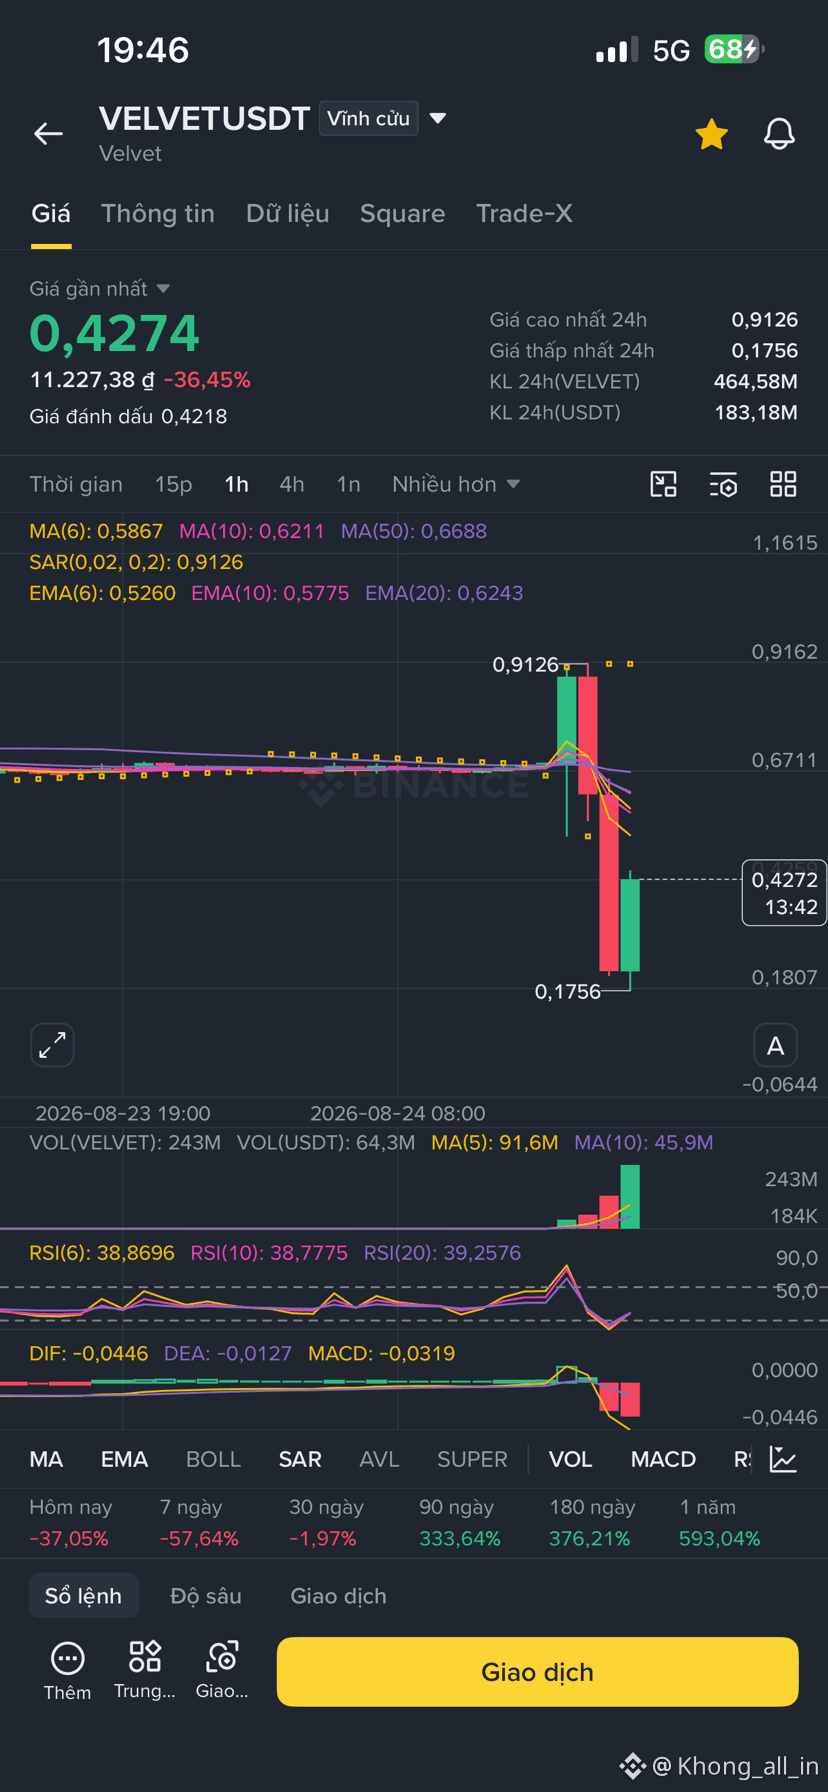Select Thời gian timeframe
The height and width of the screenshot is (1792, 828).
coord(76,485)
